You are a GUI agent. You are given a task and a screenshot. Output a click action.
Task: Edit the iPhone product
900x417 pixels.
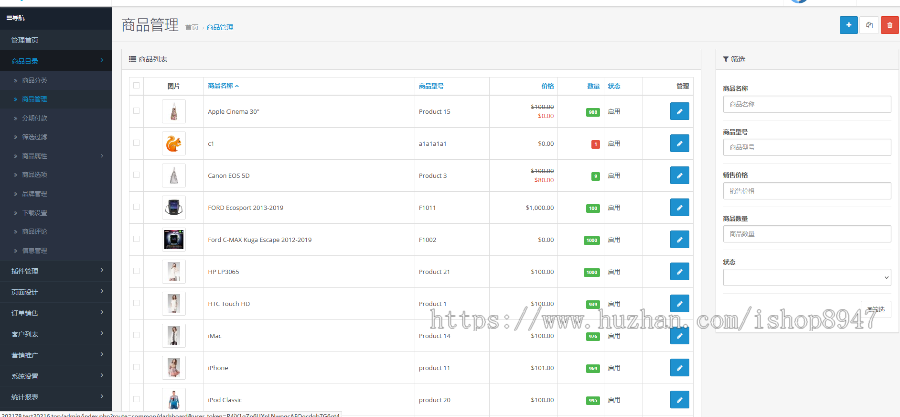click(679, 368)
